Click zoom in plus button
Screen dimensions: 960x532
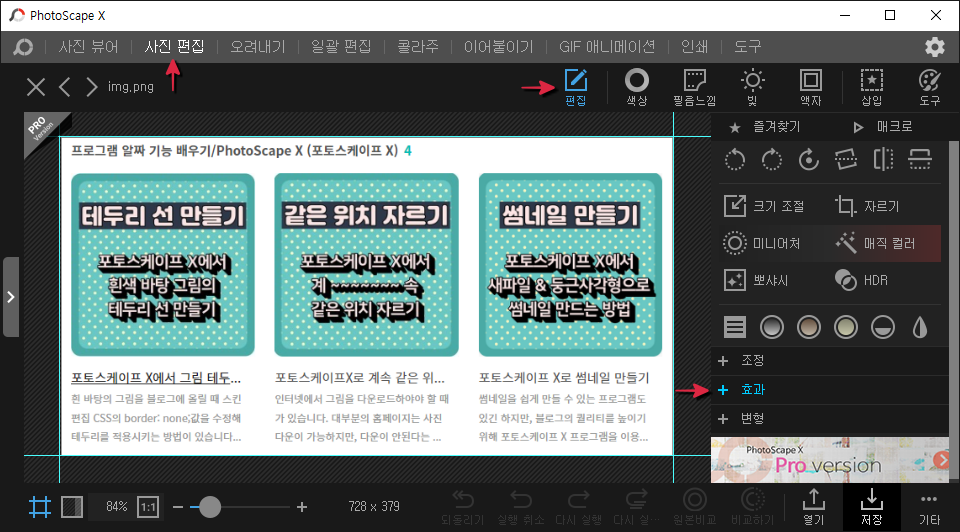pyautogui.click(x=302, y=507)
